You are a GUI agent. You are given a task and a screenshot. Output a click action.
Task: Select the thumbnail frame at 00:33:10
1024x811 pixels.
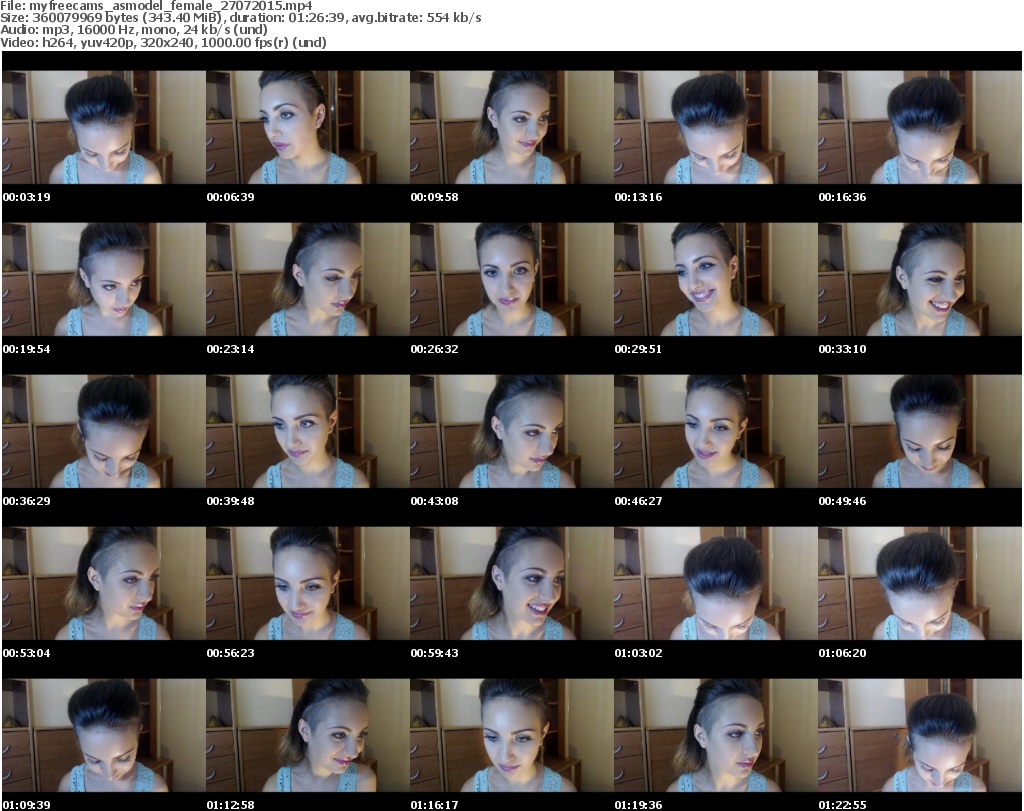[x=920, y=279]
